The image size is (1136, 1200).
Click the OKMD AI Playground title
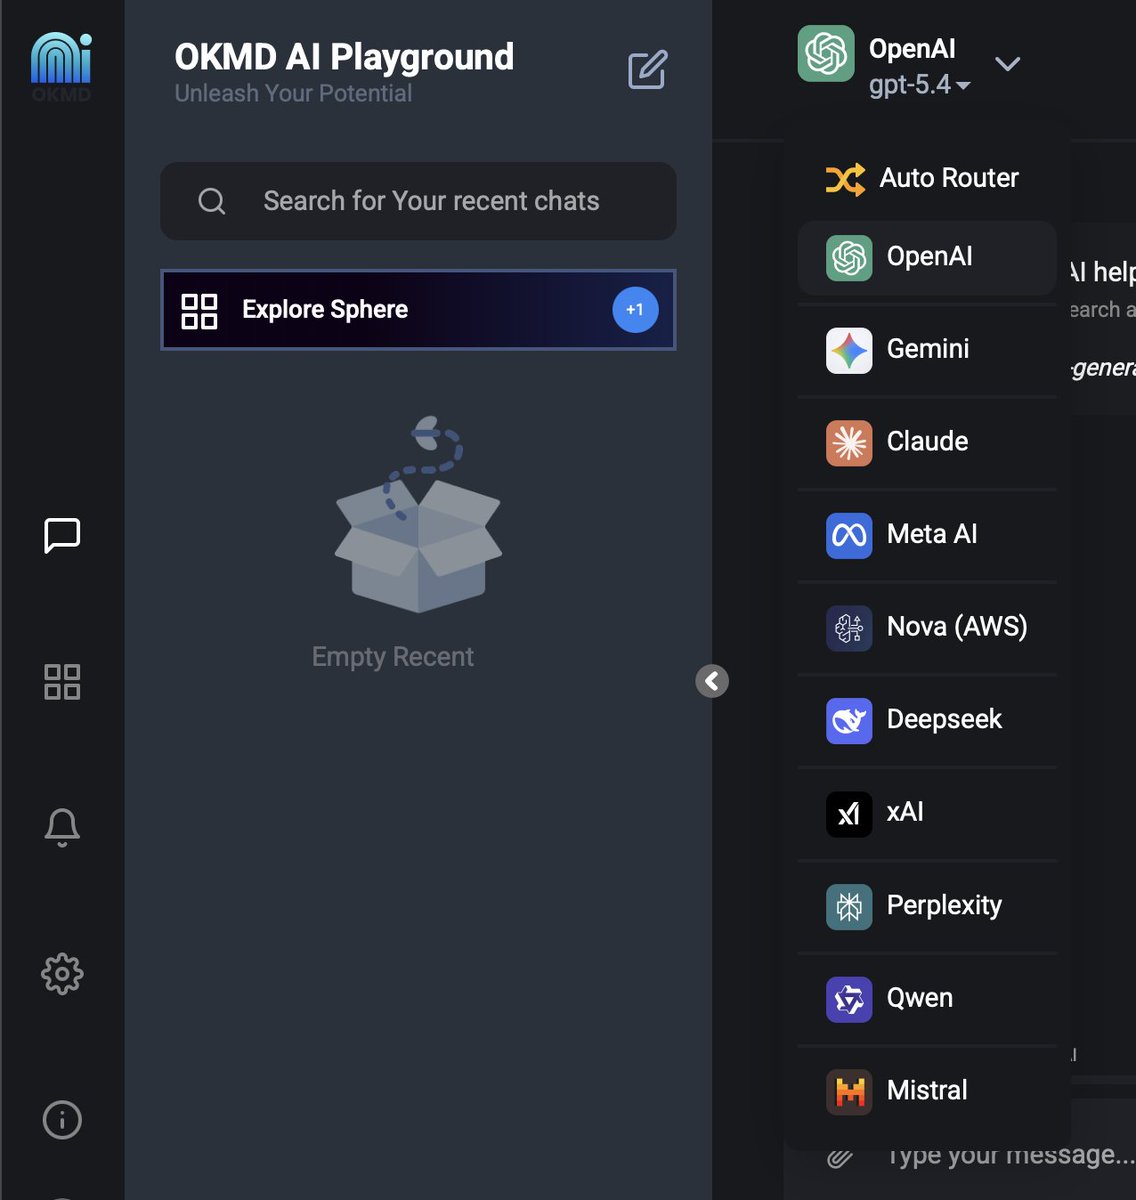pos(344,57)
